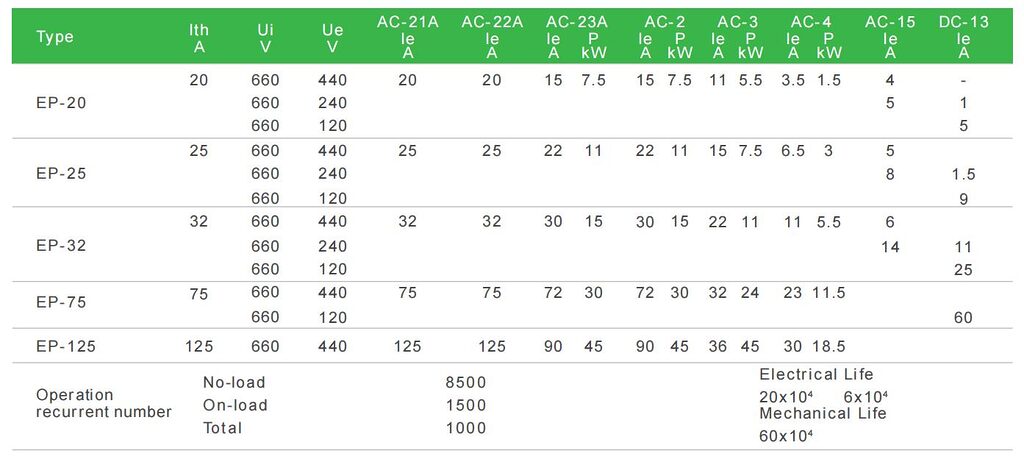The height and width of the screenshot is (459, 1024).
Task: Select the Ith column header
Action: coord(199,38)
